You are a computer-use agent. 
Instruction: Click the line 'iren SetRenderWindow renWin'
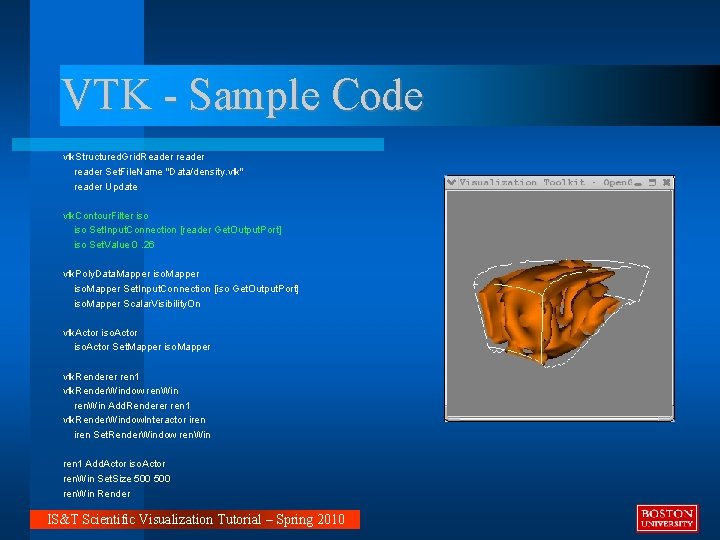click(142, 434)
